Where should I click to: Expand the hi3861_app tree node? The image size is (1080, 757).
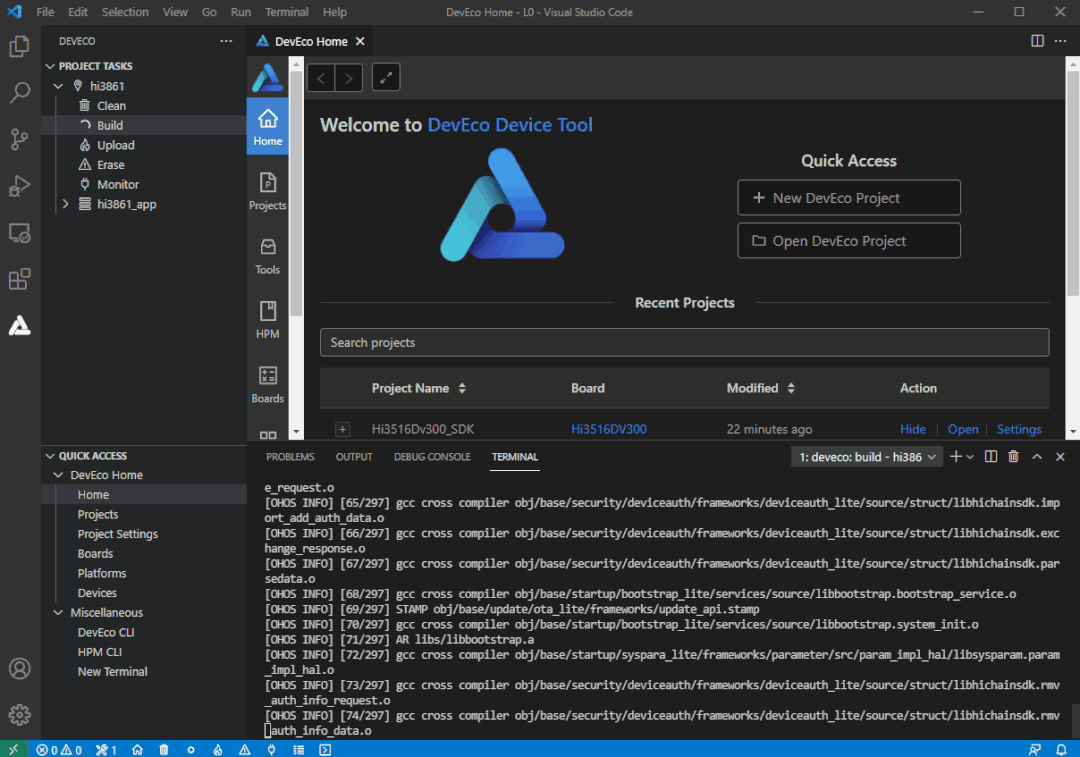[66, 204]
